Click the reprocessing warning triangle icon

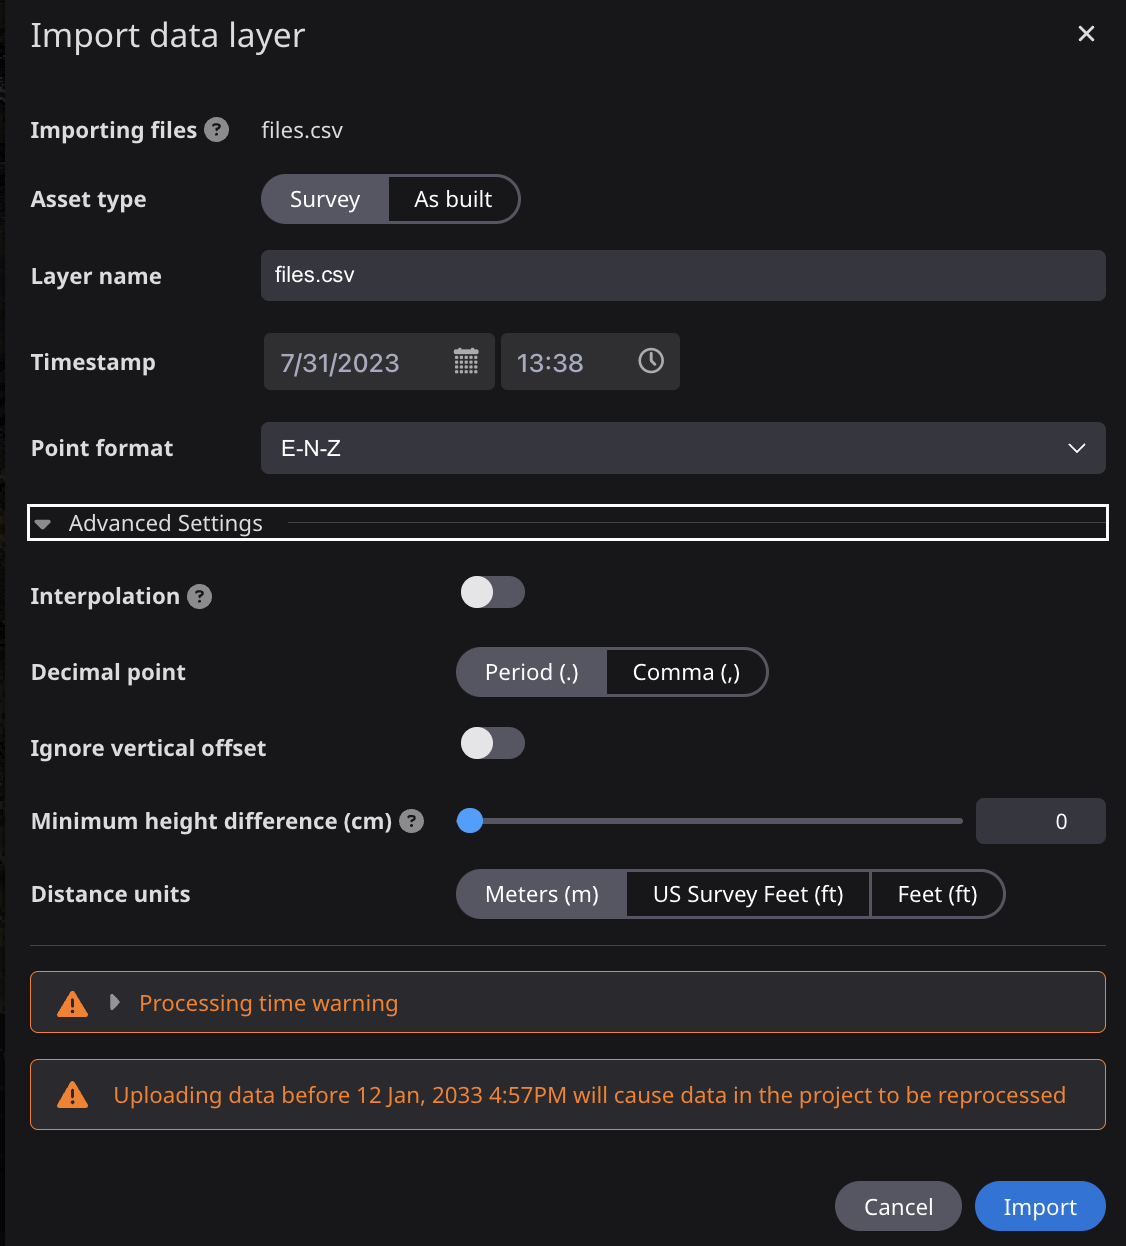pyautogui.click(x=71, y=1094)
